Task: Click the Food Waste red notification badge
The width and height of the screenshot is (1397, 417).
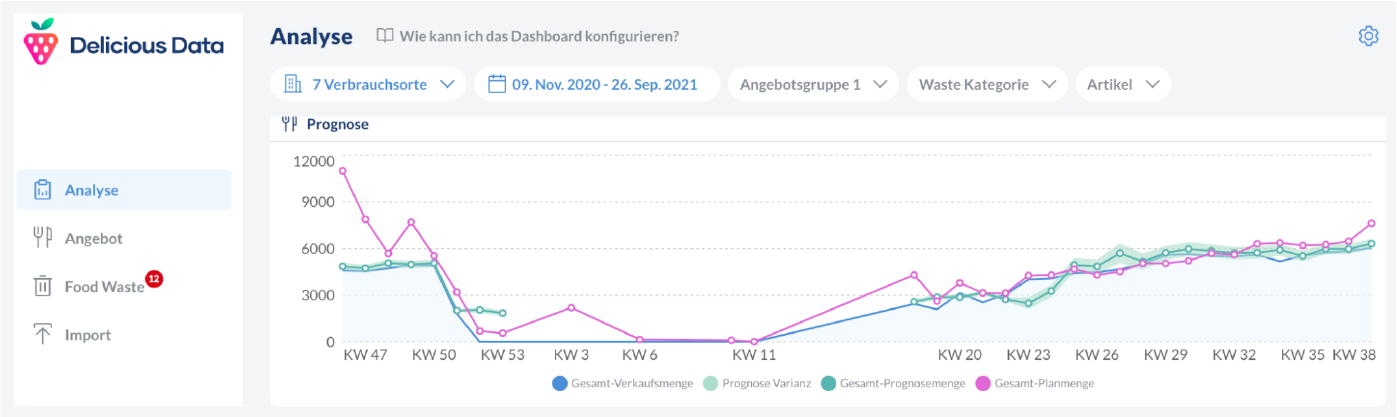Action: pos(154,278)
